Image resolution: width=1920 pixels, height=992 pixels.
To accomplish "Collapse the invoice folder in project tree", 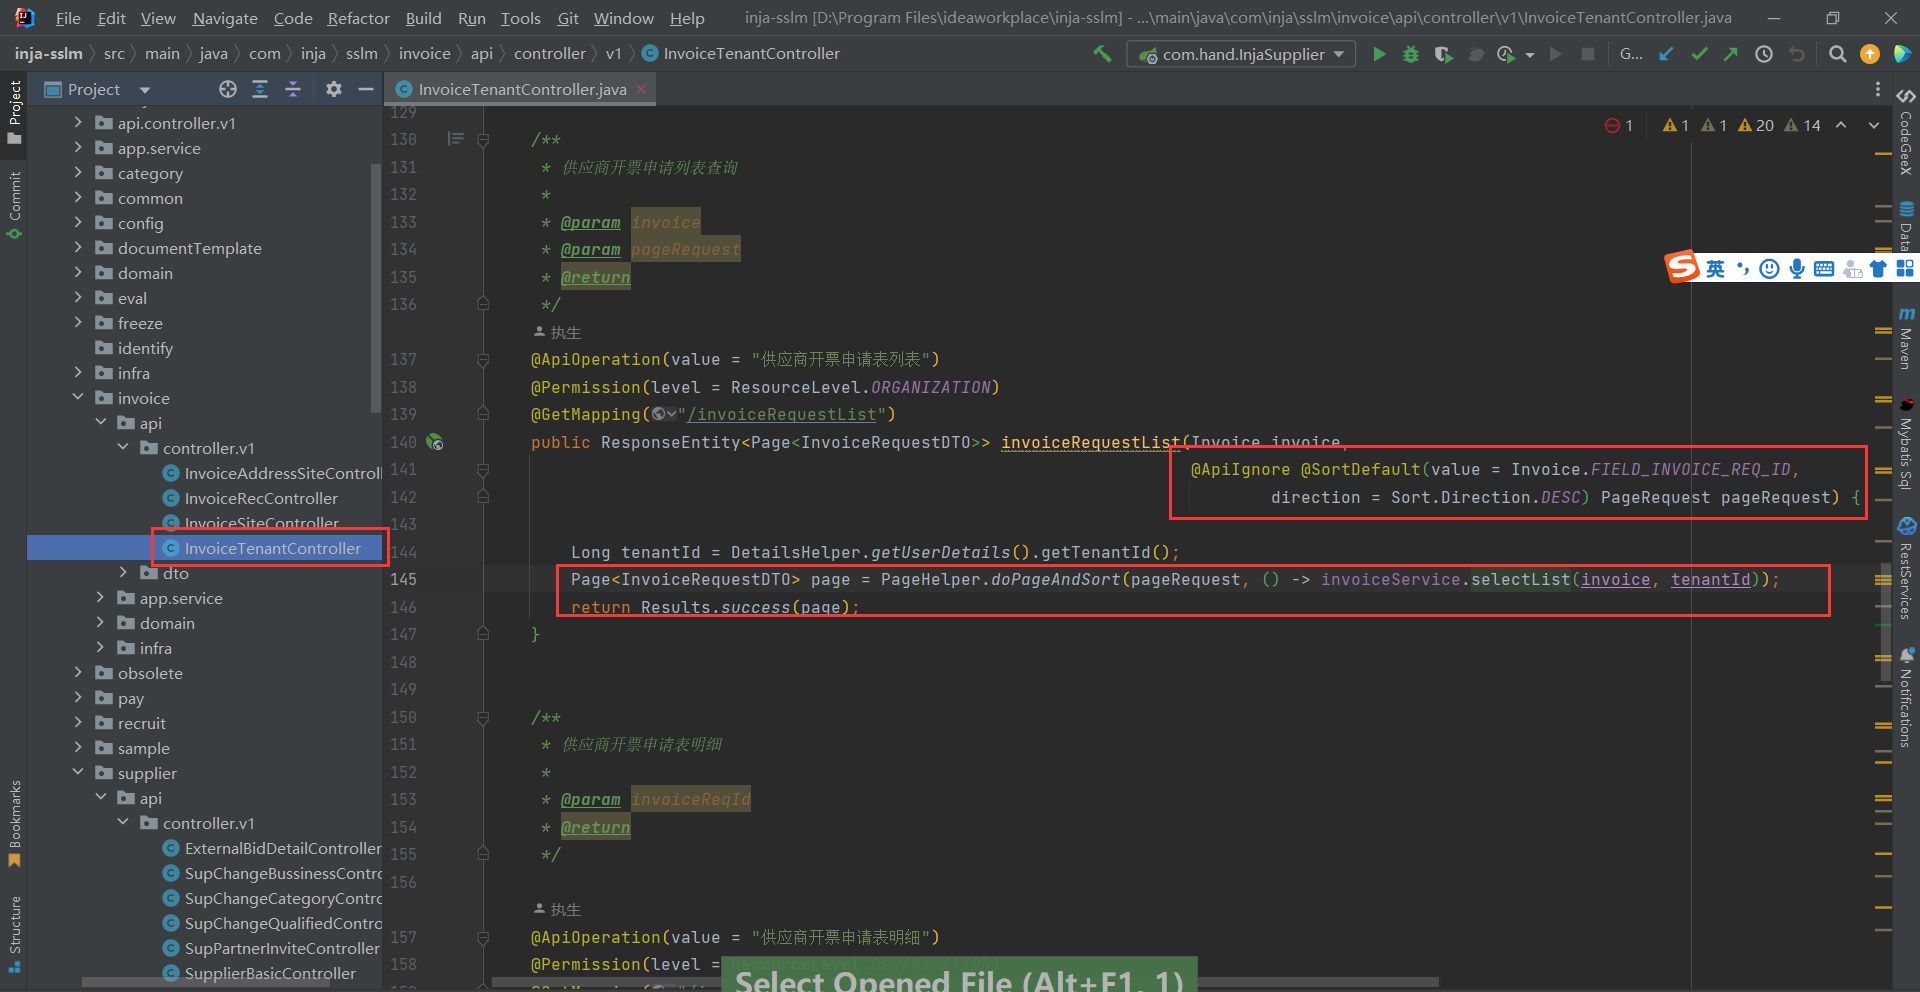I will click(x=78, y=398).
